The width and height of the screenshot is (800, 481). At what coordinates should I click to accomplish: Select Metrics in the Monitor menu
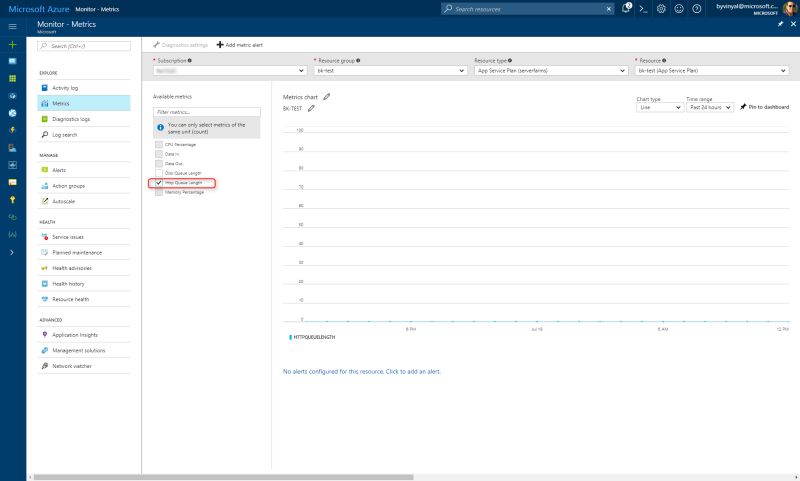(84, 104)
